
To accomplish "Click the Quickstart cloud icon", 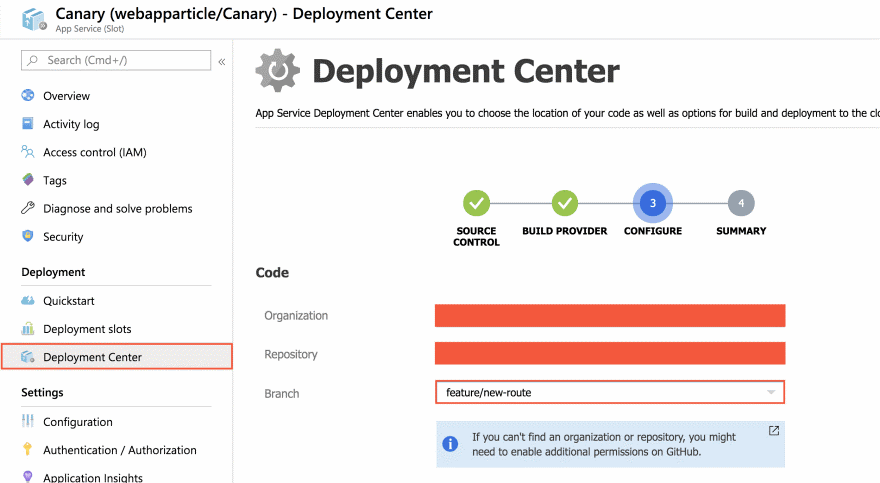I will click(28, 301).
